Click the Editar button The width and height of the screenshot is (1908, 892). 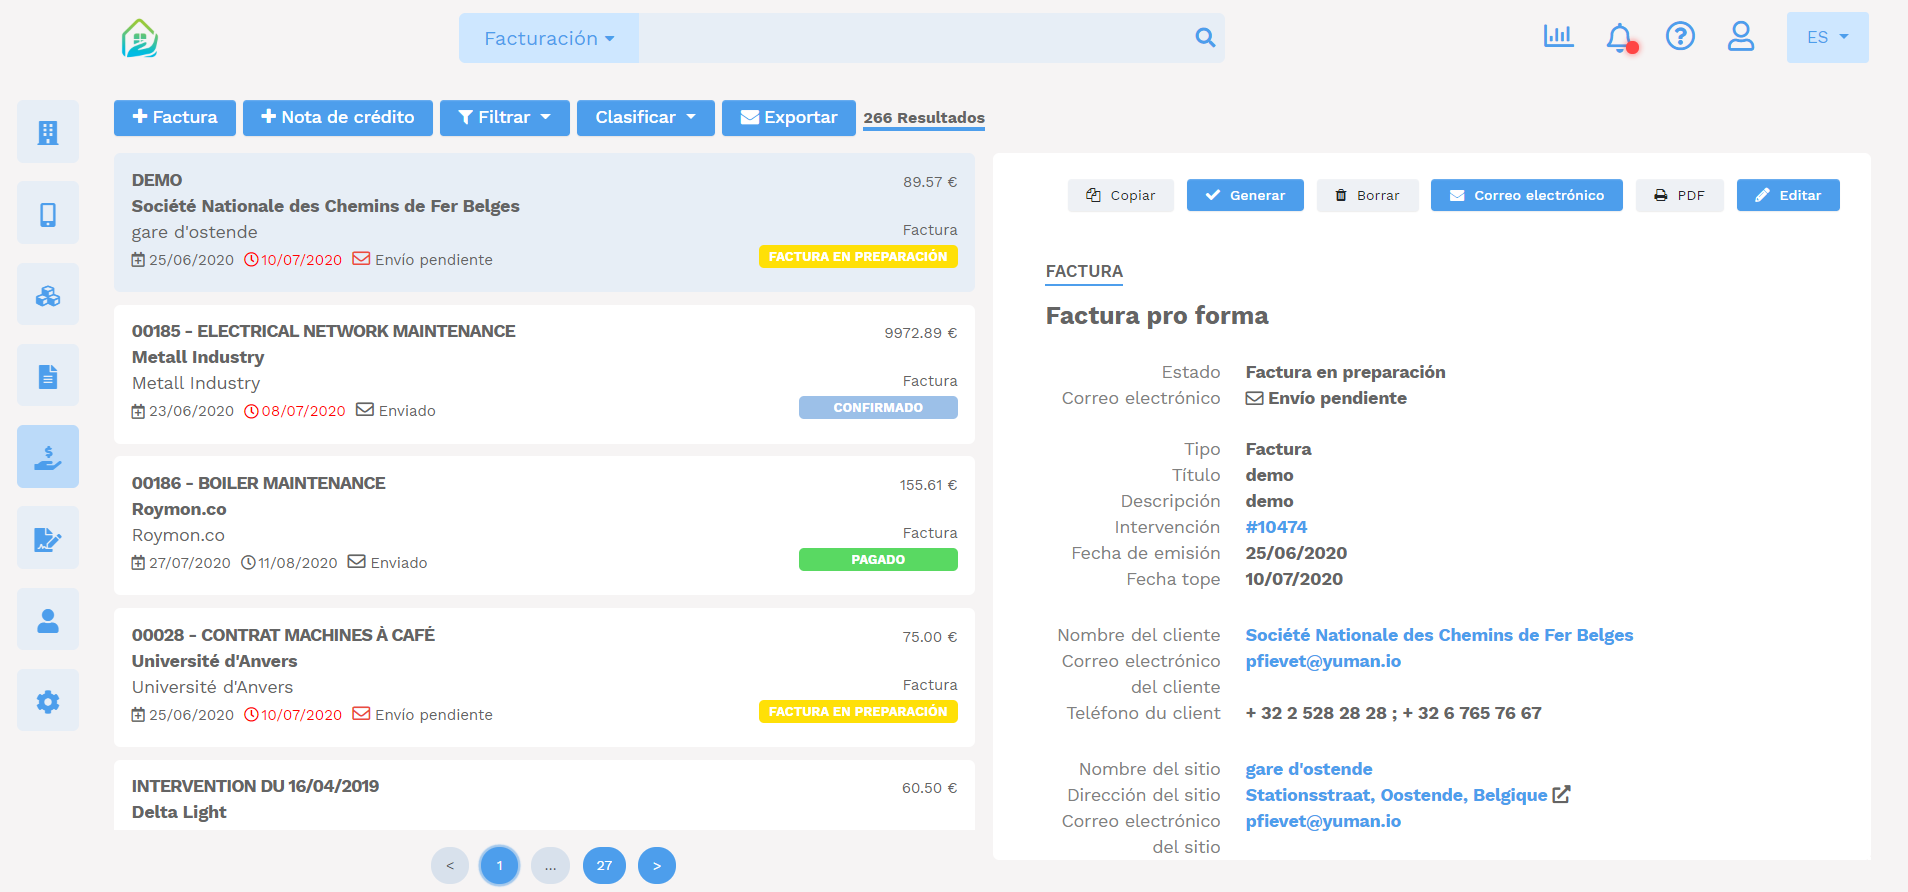click(1788, 195)
